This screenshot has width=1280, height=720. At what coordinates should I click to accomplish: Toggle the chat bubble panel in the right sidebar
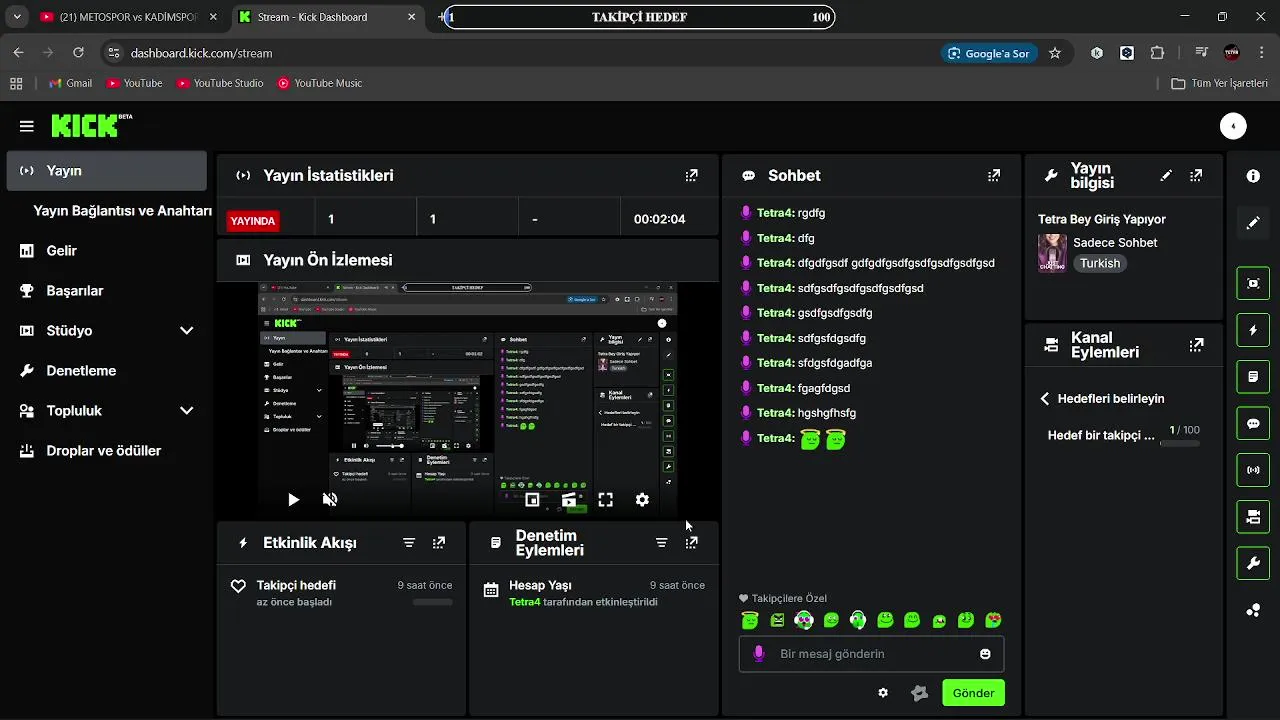[x=1253, y=423]
